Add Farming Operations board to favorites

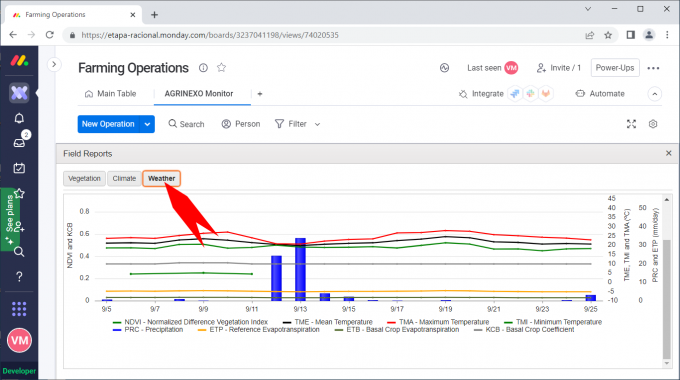[222, 68]
